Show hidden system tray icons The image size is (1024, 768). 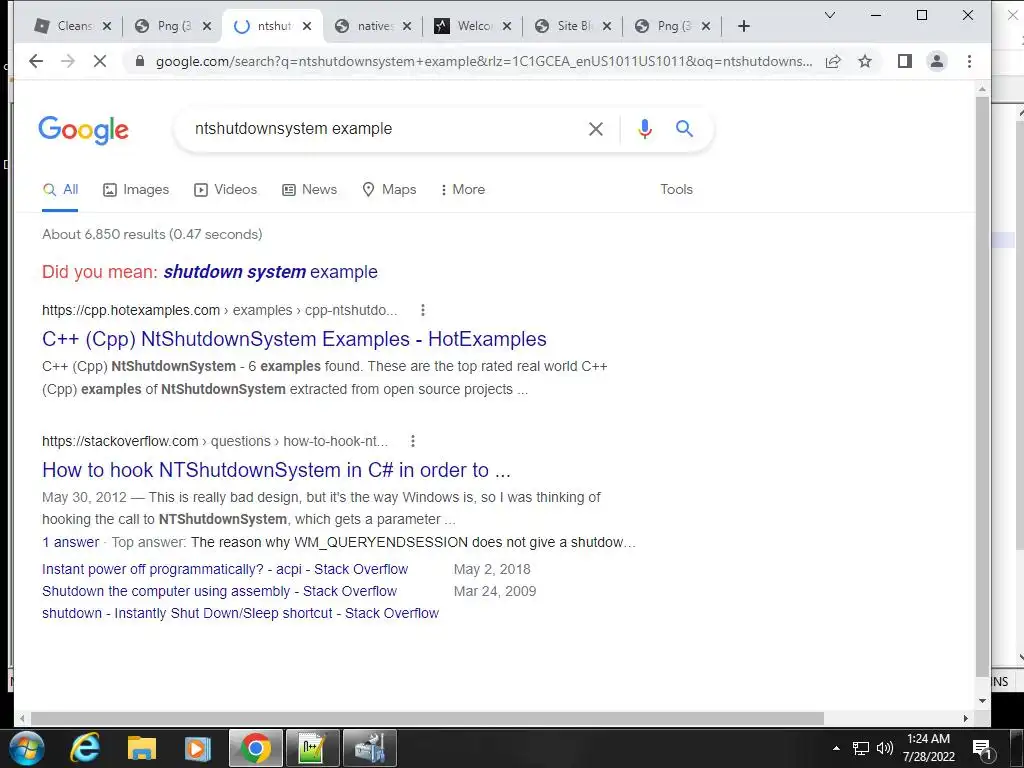(x=836, y=748)
